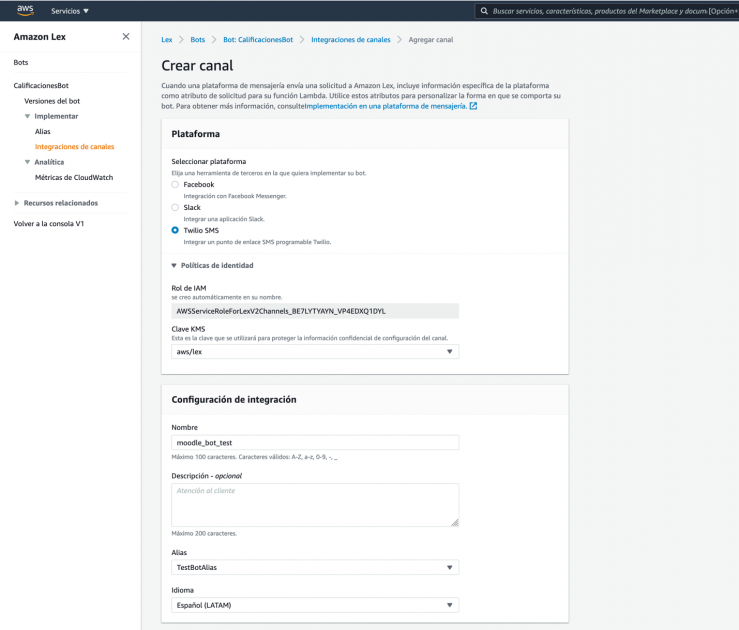Image resolution: width=739 pixels, height=630 pixels.
Task: Select the Facebook platform radio button
Action: (x=175, y=184)
